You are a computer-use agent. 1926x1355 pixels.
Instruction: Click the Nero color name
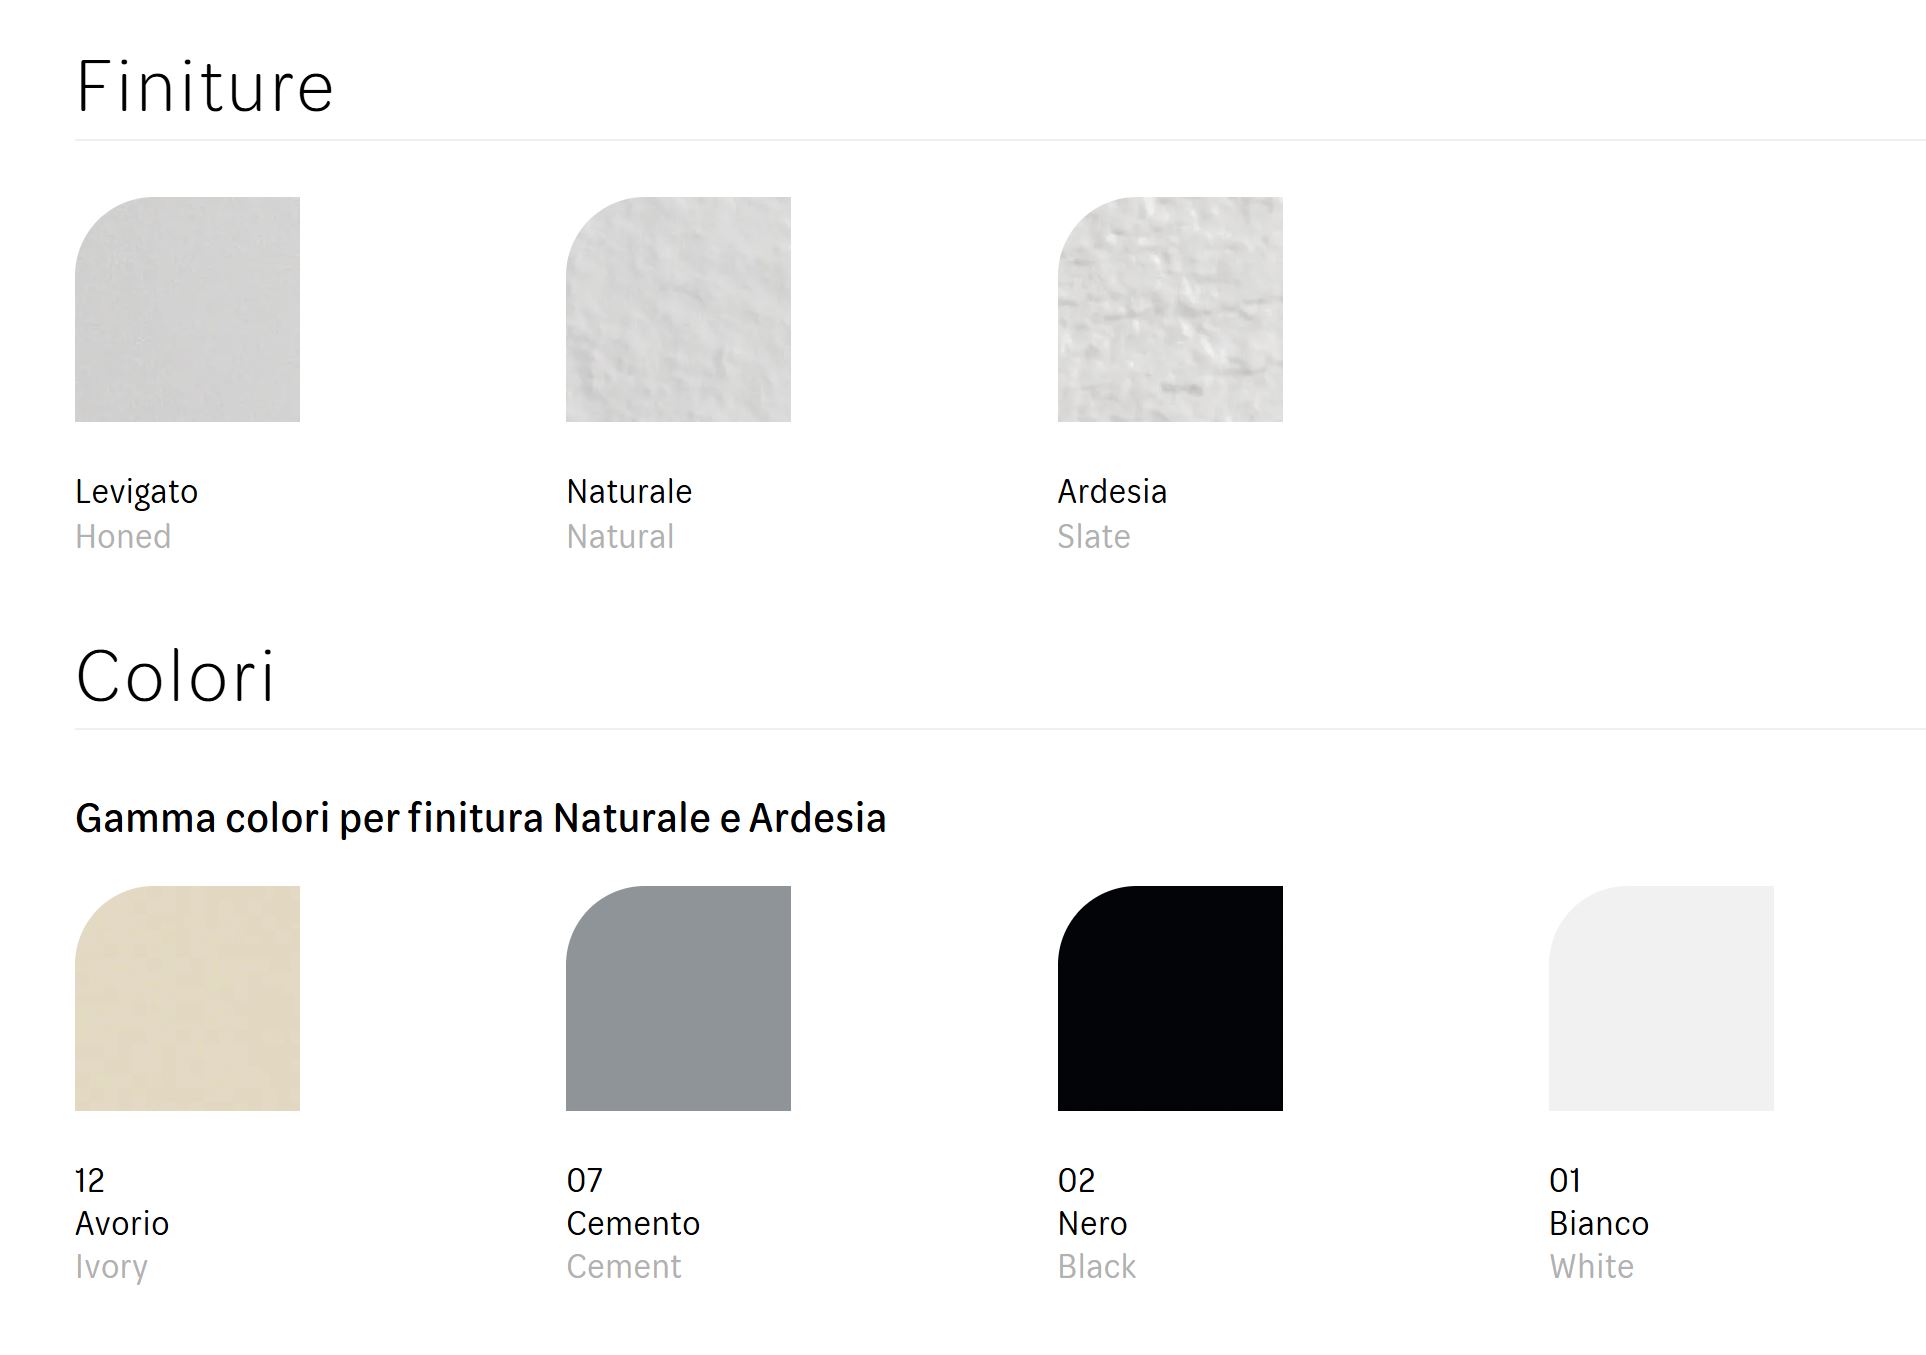click(1092, 1223)
